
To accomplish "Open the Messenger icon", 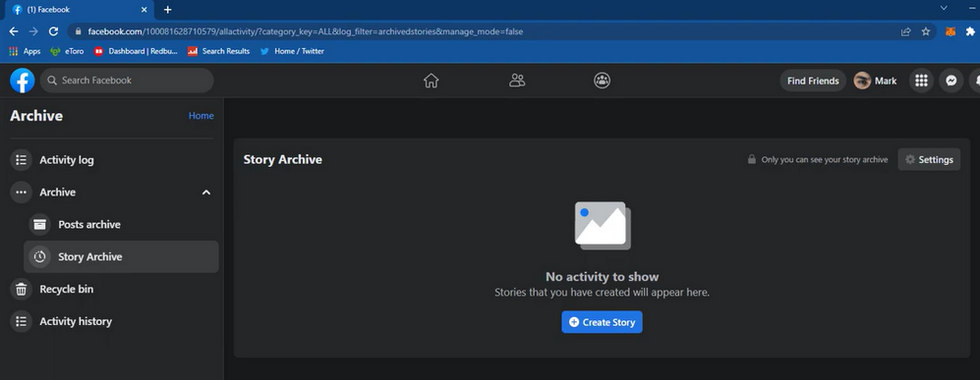I will point(951,81).
